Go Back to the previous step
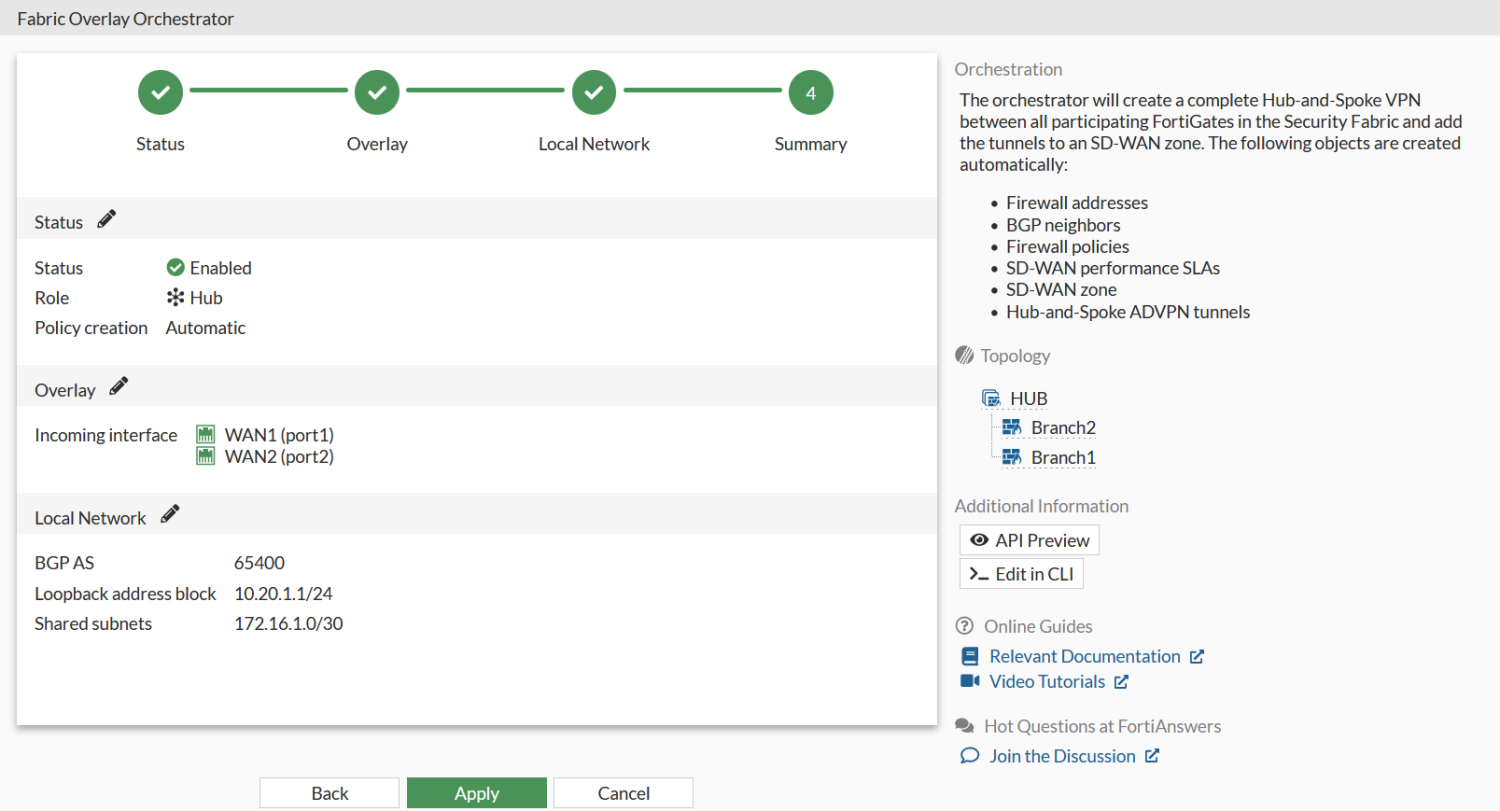 pos(330,793)
